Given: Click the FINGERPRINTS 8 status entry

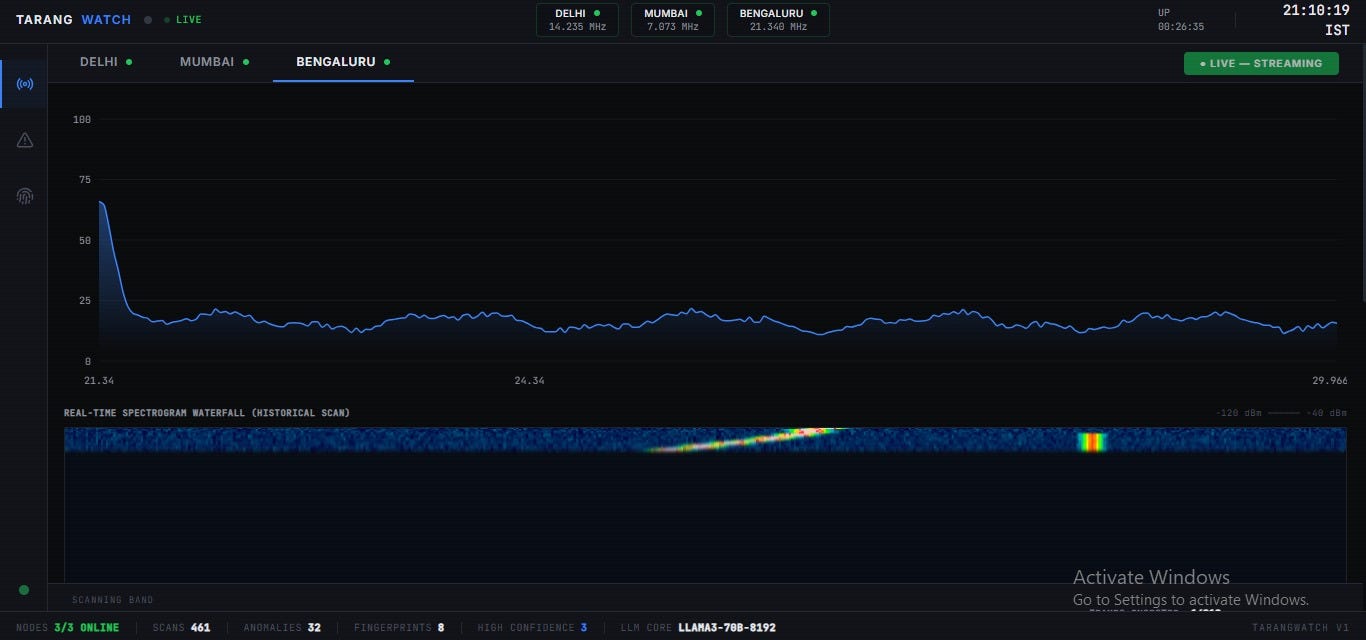Looking at the screenshot, I should point(399,628).
